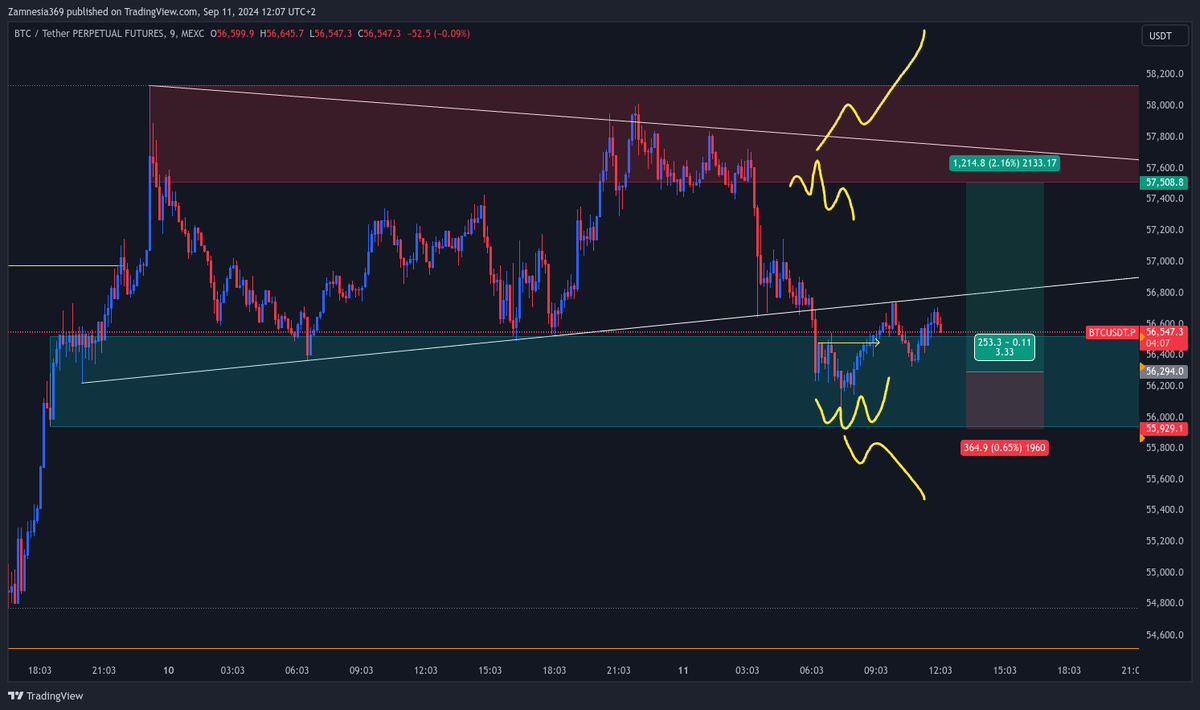Viewport: 1200px width, 710px height.
Task: Click the 58,200 price axis label
Action: [1166, 74]
